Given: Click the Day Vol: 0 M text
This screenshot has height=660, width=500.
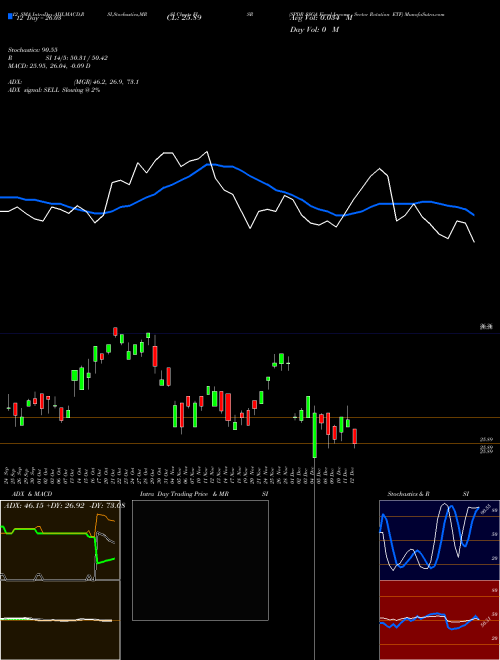Looking at the screenshot, I should [x=314, y=29].
